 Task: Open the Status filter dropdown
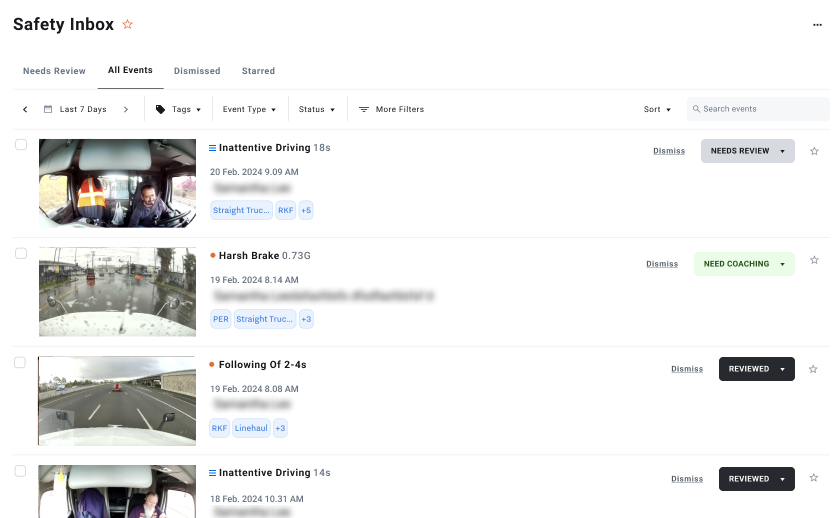[317, 109]
